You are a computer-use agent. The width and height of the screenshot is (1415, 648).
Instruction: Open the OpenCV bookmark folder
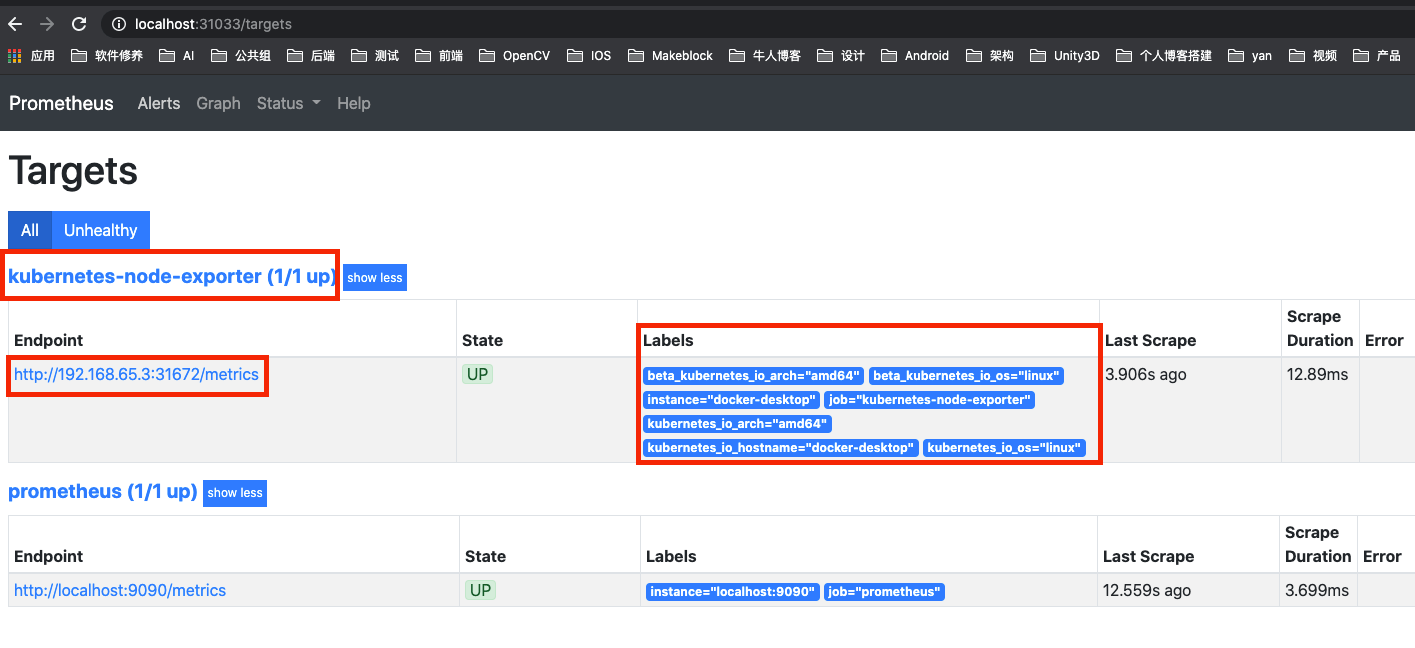514,56
